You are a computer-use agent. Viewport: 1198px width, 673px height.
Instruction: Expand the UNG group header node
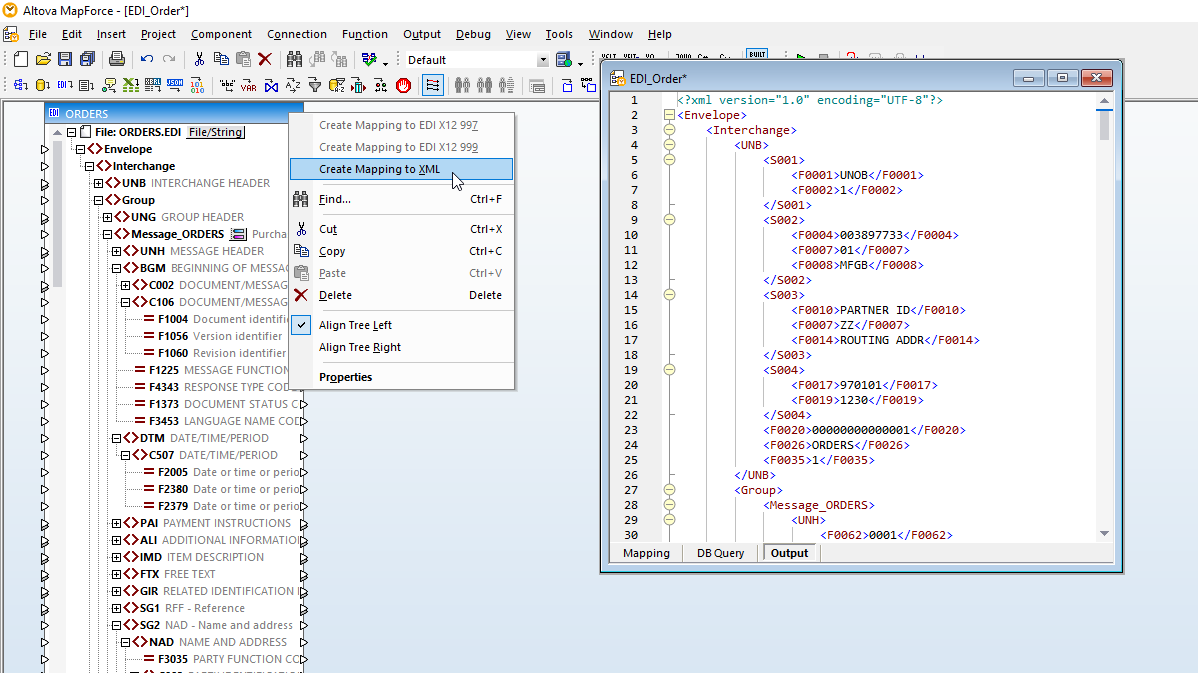point(108,217)
